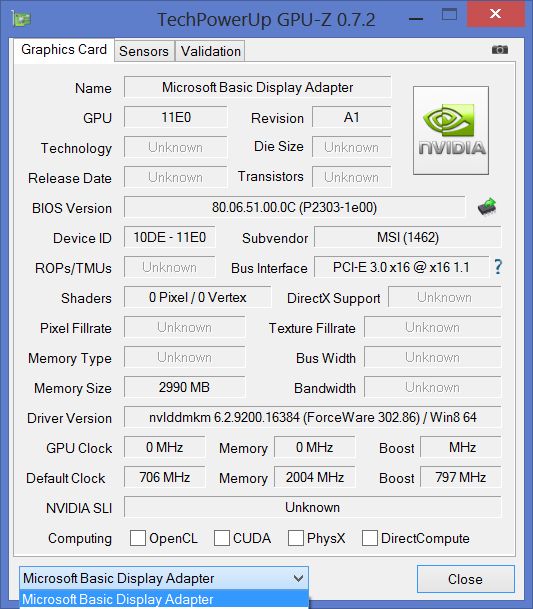Click the Texture Fillrate Unknown field

click(433, 327)
